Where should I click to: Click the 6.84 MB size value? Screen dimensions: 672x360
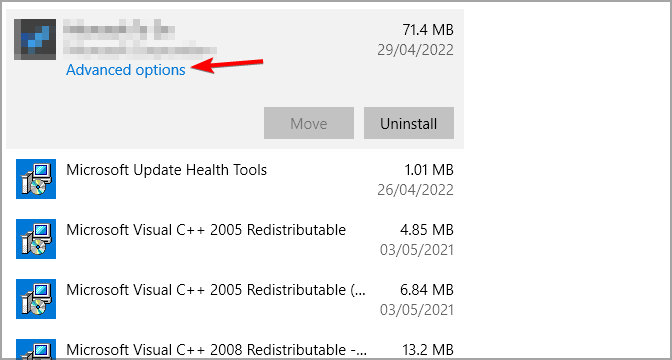[427, 290]
